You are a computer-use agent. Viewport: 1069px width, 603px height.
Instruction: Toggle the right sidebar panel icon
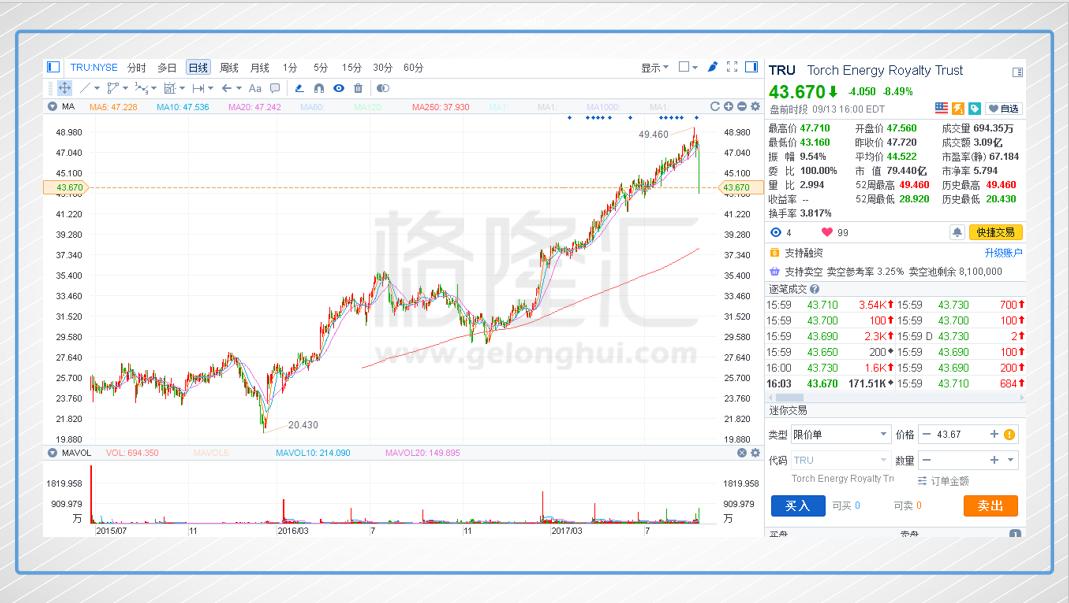[x=751, y=67]
